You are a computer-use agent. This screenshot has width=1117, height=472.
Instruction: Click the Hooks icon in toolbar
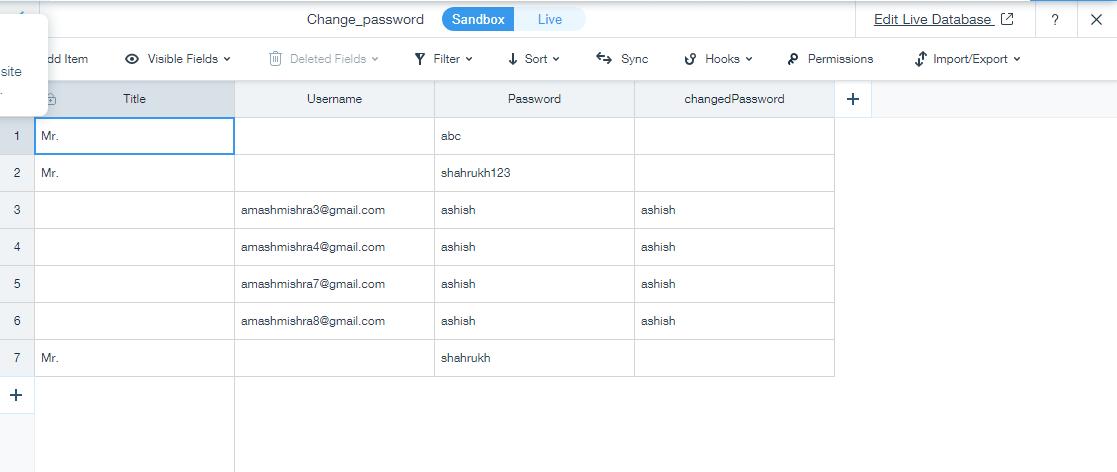[x=690, y=59]
